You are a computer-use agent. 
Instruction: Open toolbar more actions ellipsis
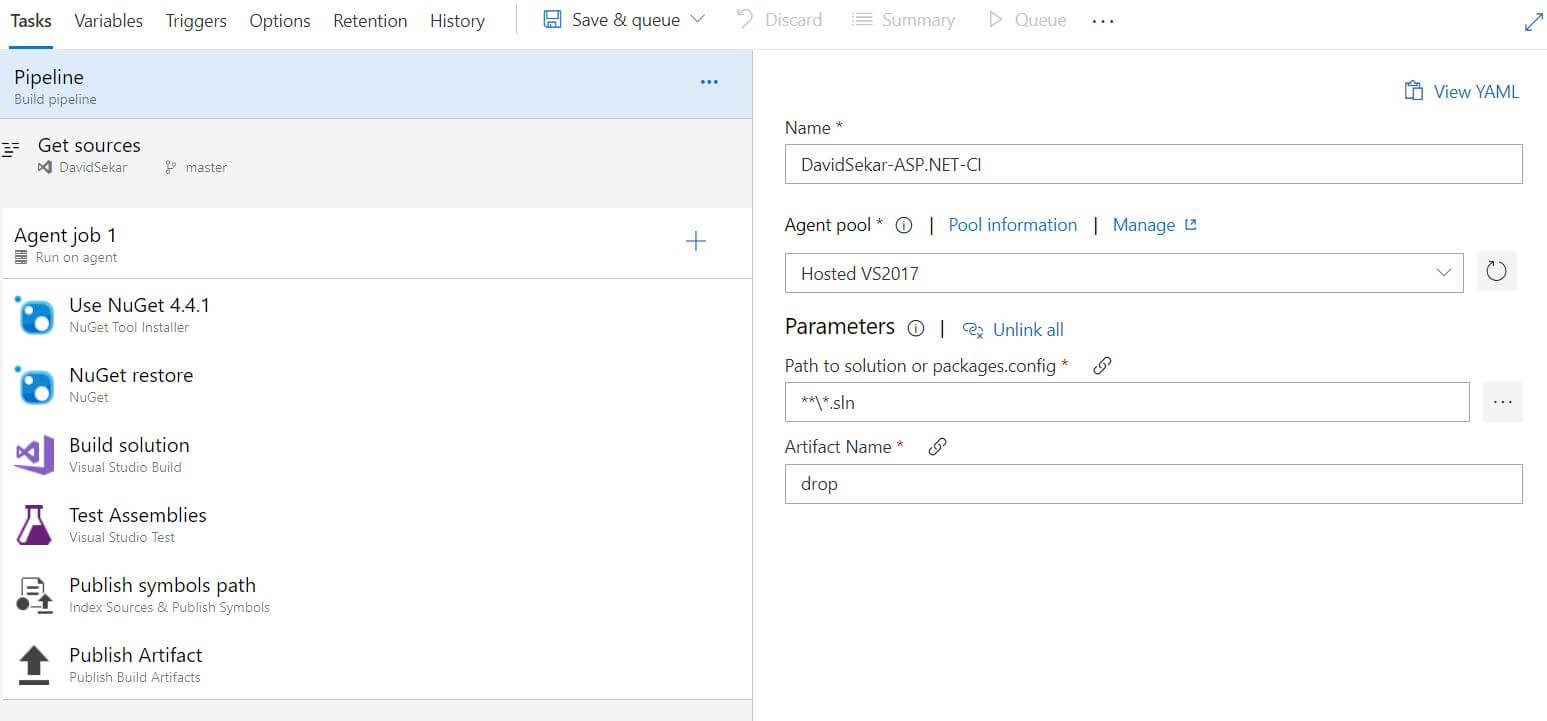click(1102, 21)
